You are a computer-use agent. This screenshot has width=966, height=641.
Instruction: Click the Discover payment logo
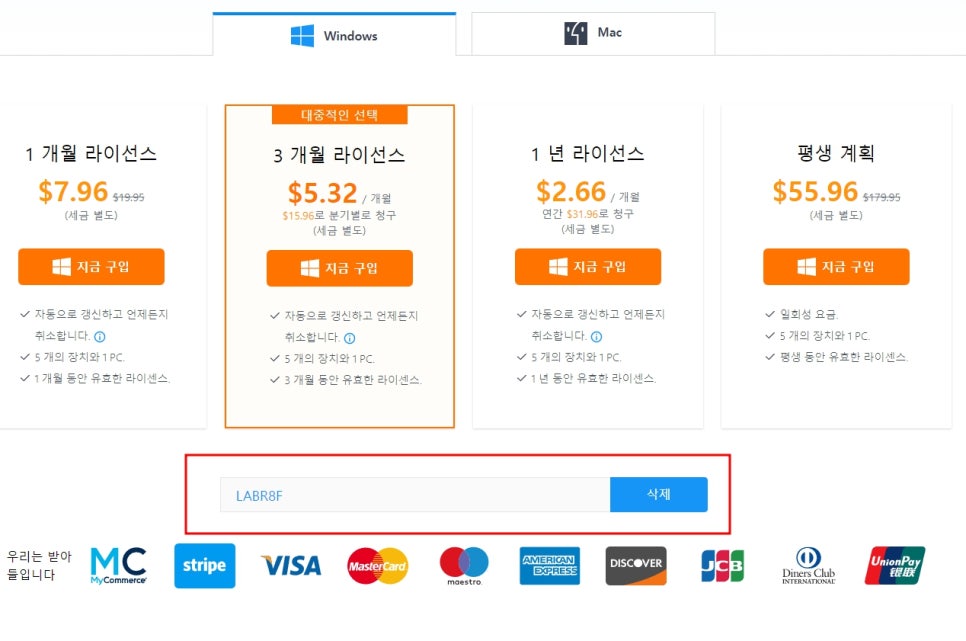pyautogui.click(x=636, y=566)
